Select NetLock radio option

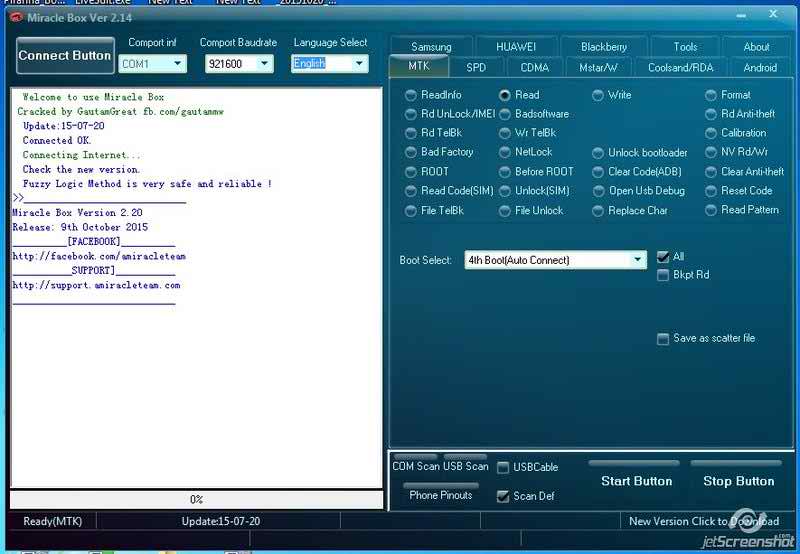[x=526, y=152]
